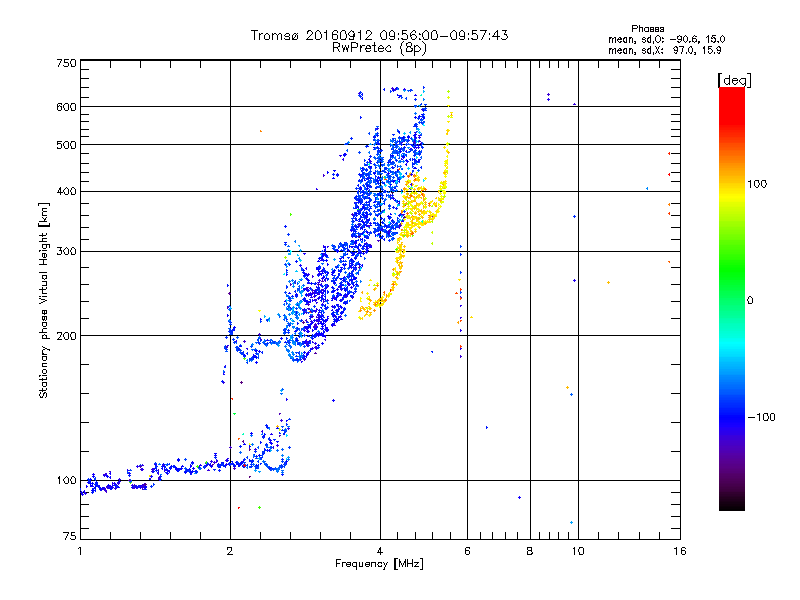Click the 'Phases' header text
The height and width of the screenshot is (600, 800).
tap(647, 29)
